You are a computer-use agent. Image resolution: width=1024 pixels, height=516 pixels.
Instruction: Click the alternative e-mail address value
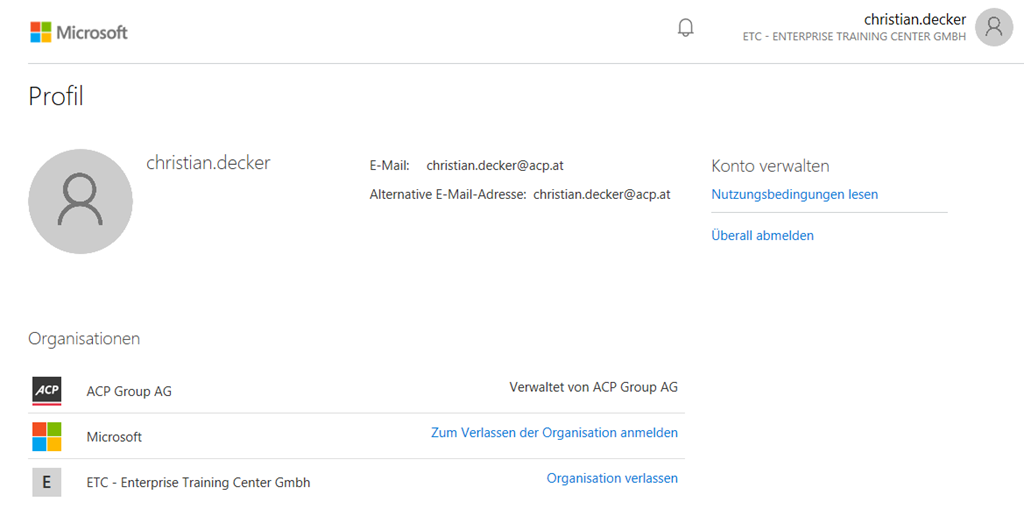601,194
